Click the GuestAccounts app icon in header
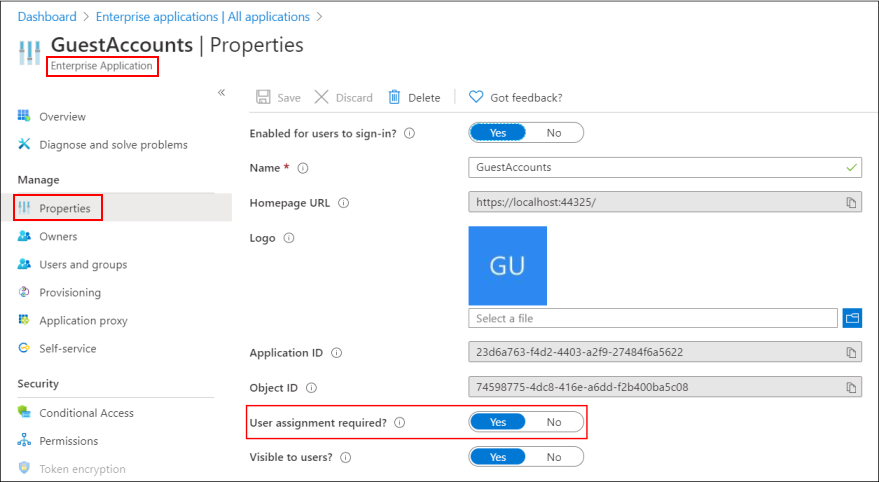Image resolution: width=879 pixels, height=482 pixels. click(x=30, y=52)
